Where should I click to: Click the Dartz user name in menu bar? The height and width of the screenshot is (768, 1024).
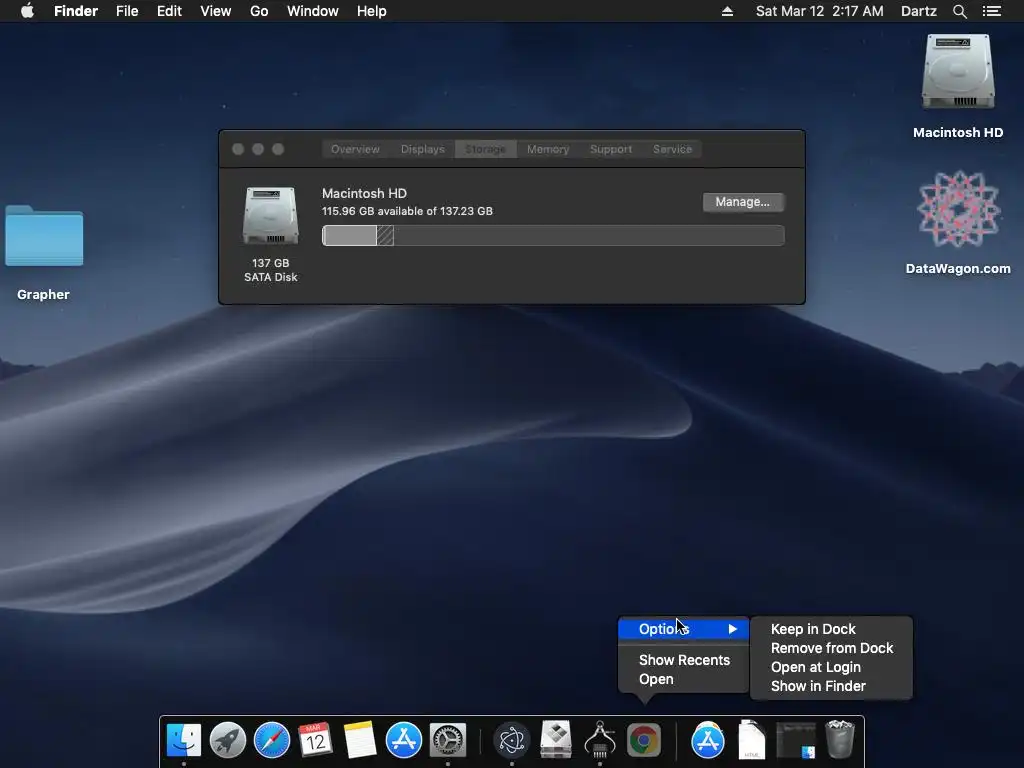[x=919, y=11]
